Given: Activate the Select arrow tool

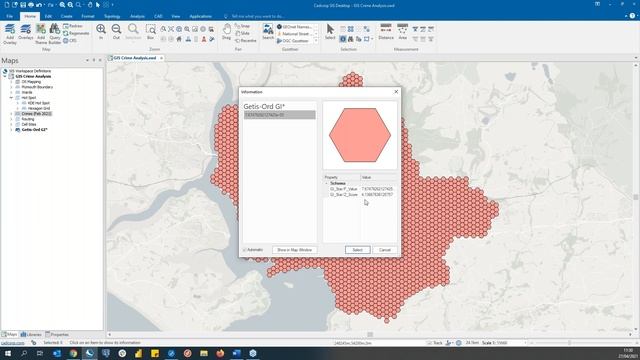Looking at the screenshot, I should (x=330, y=31).
